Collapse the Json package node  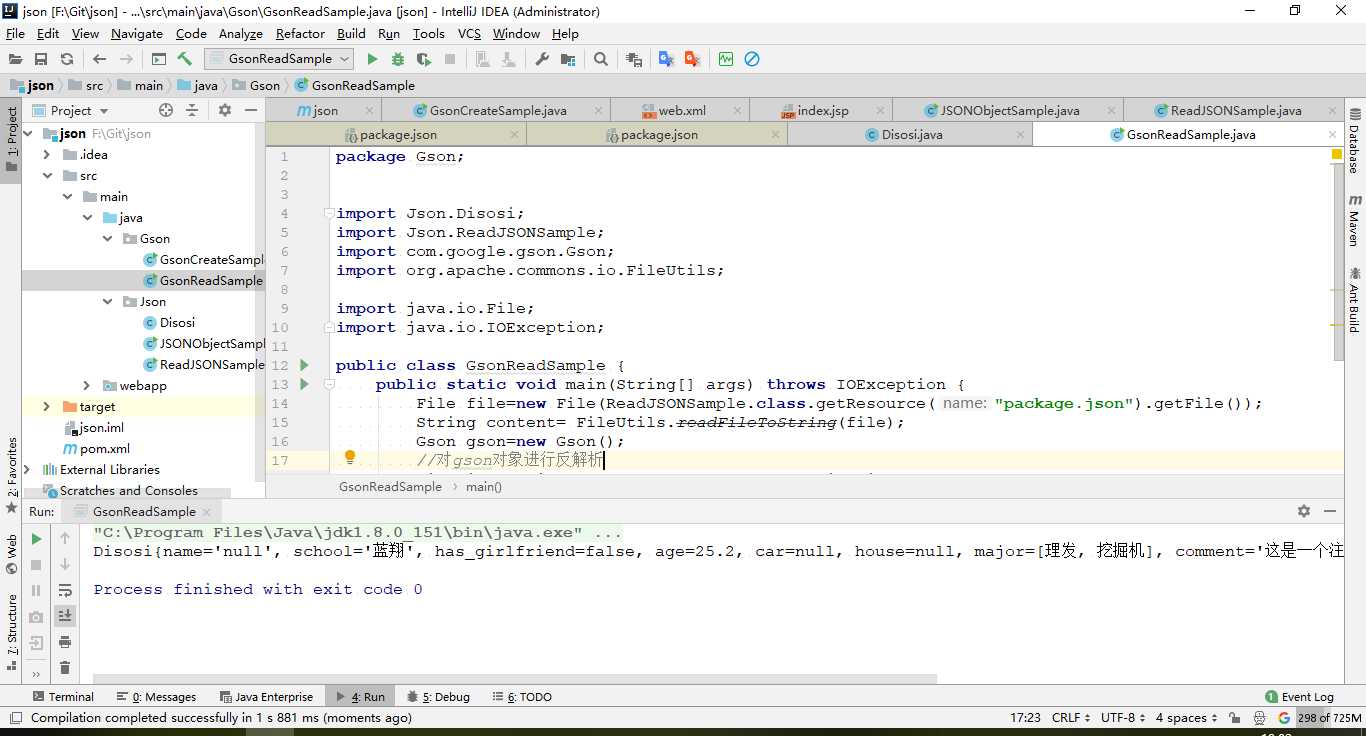click(108, 302)
